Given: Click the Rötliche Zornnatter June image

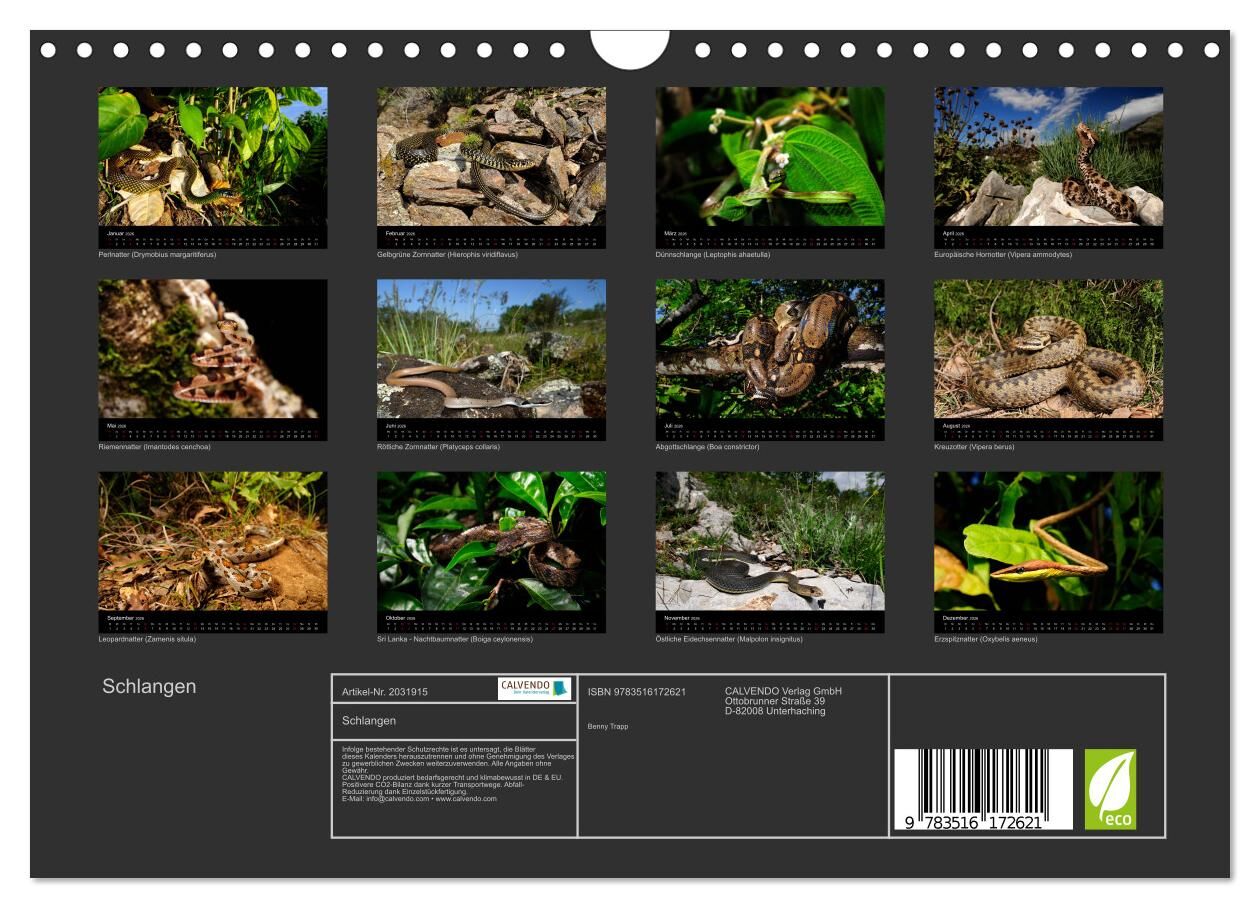Looking at the screenshot, I should 491,349.
